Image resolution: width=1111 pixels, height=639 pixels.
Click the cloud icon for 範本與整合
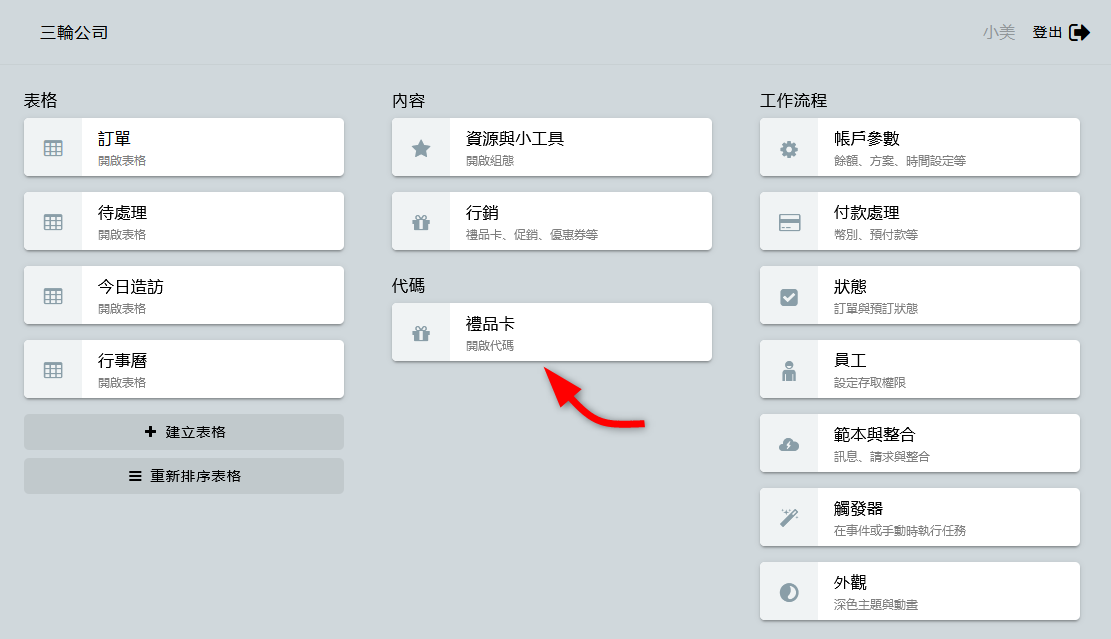(x=789, y=444)
